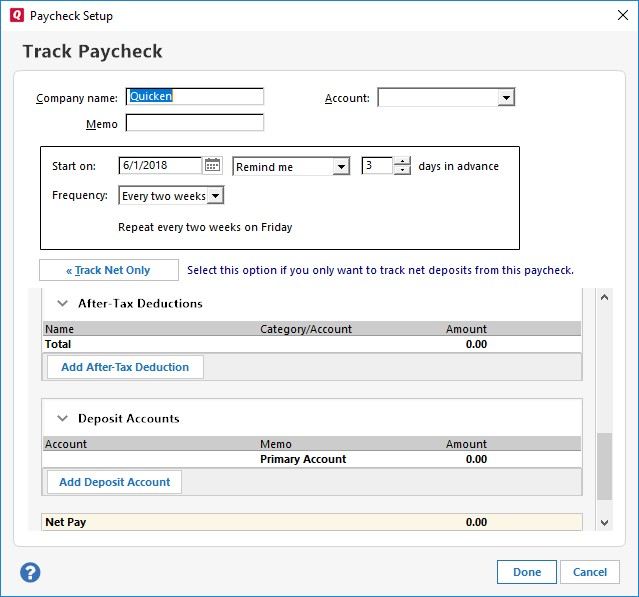Viewport: 639px width, 597px height.
Task: Open the Remind me dropdown
Action: [341, 167]
